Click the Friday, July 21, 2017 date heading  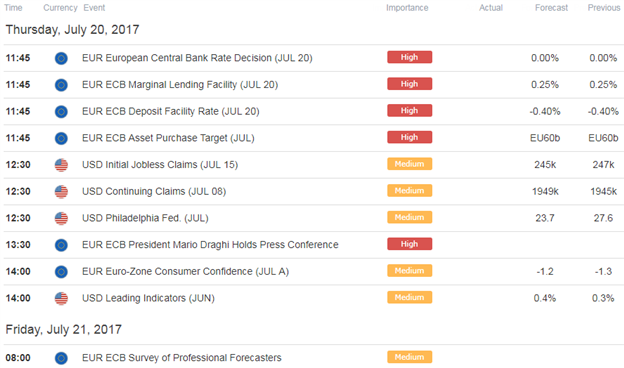point(64,329)
